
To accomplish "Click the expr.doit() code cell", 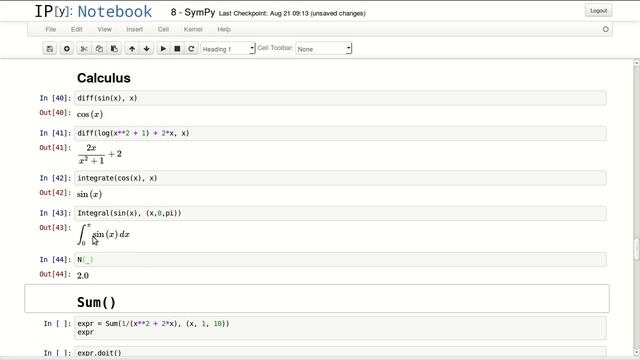I will 340,353.
